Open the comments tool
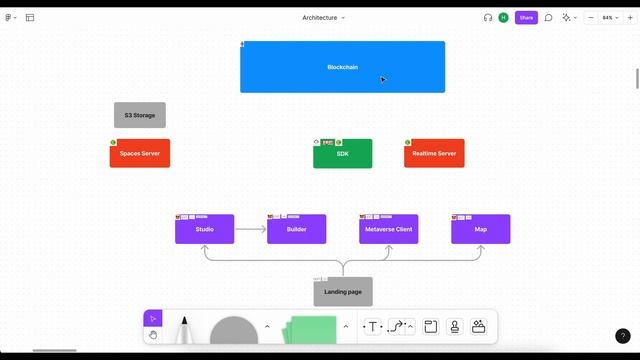Image resolution: width=640 pixels, height=360 pixels. point(549,18)
